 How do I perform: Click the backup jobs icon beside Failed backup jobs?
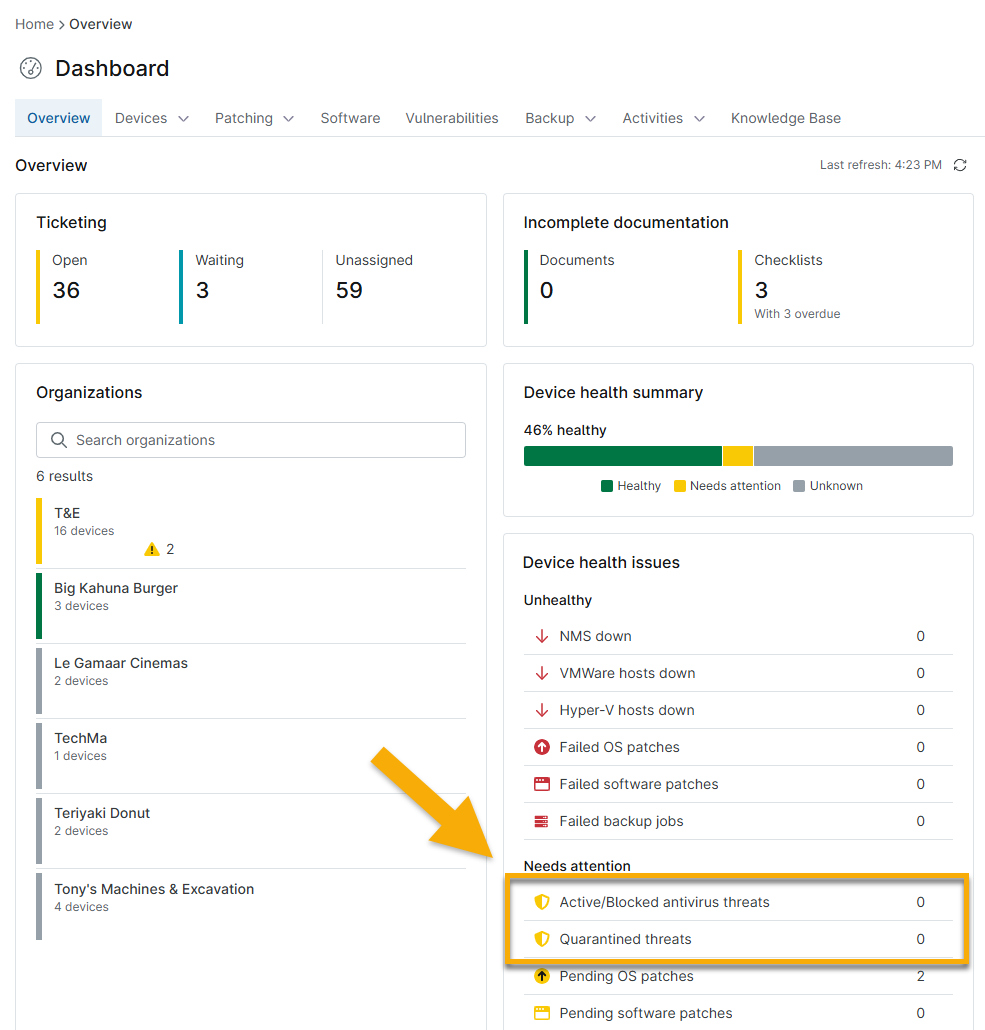tap(541, 821)
